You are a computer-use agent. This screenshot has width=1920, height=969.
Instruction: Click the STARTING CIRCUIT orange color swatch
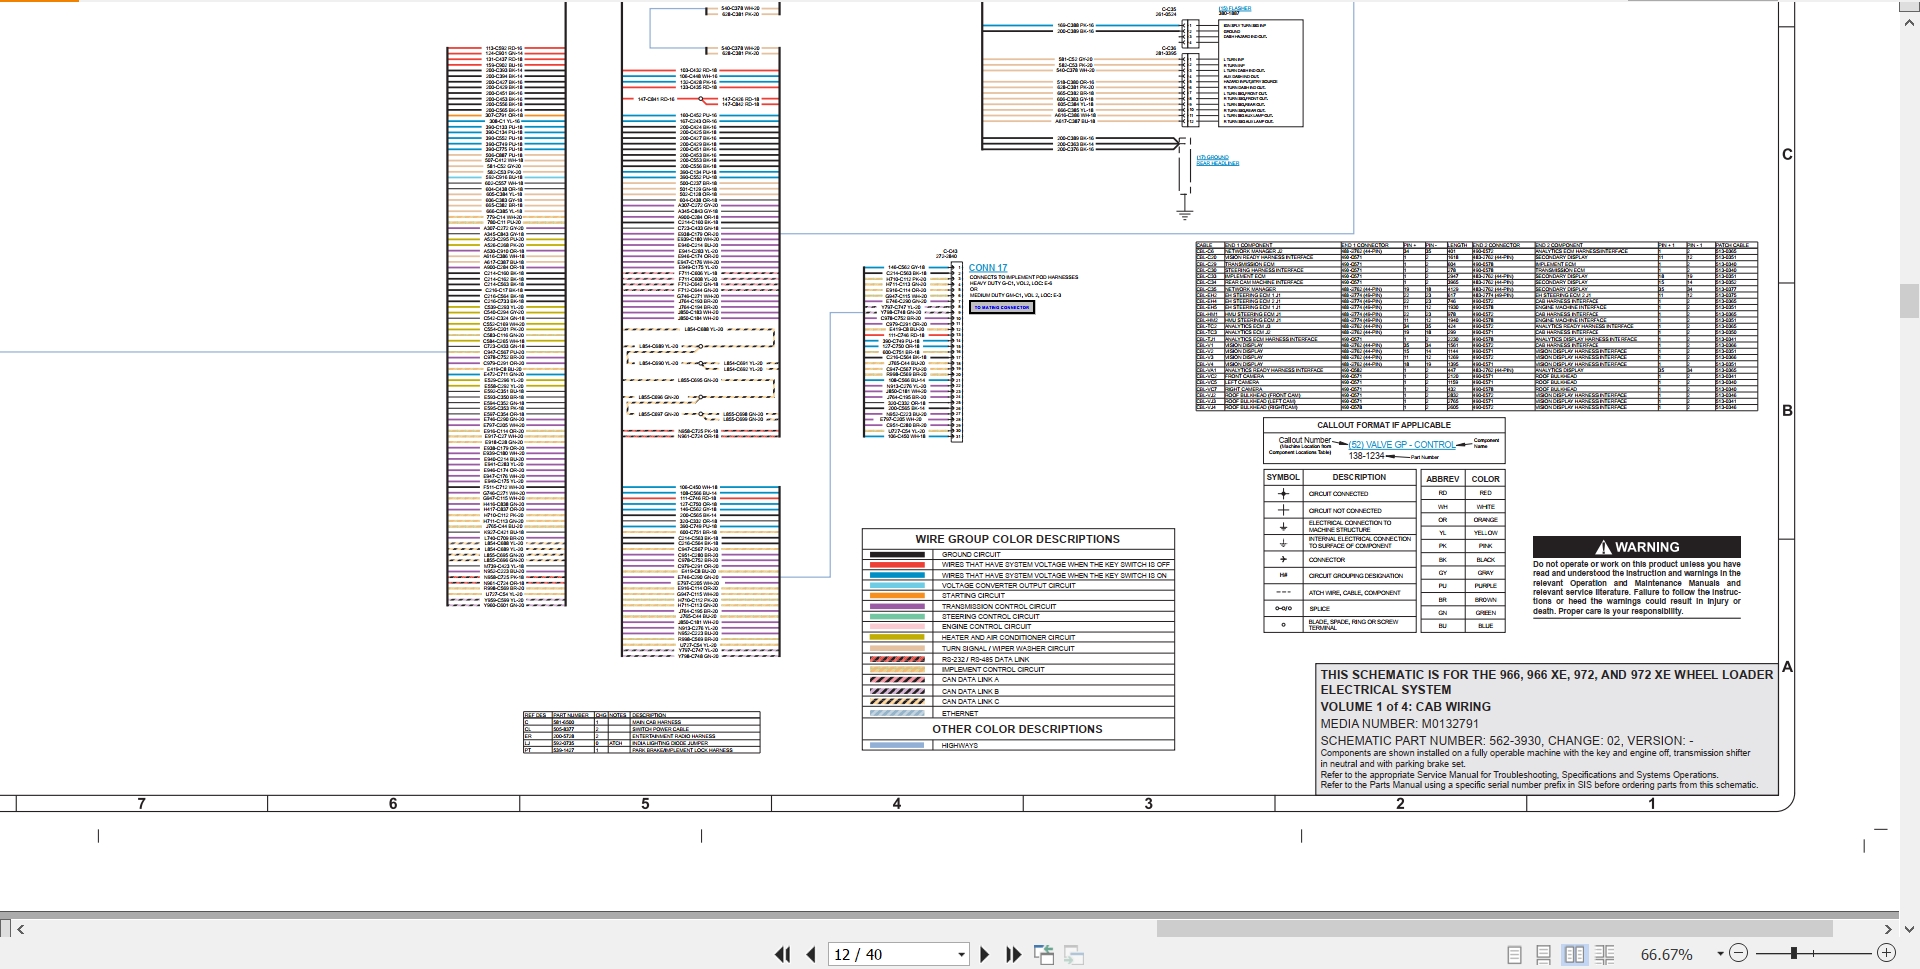(x=897, y=596)
